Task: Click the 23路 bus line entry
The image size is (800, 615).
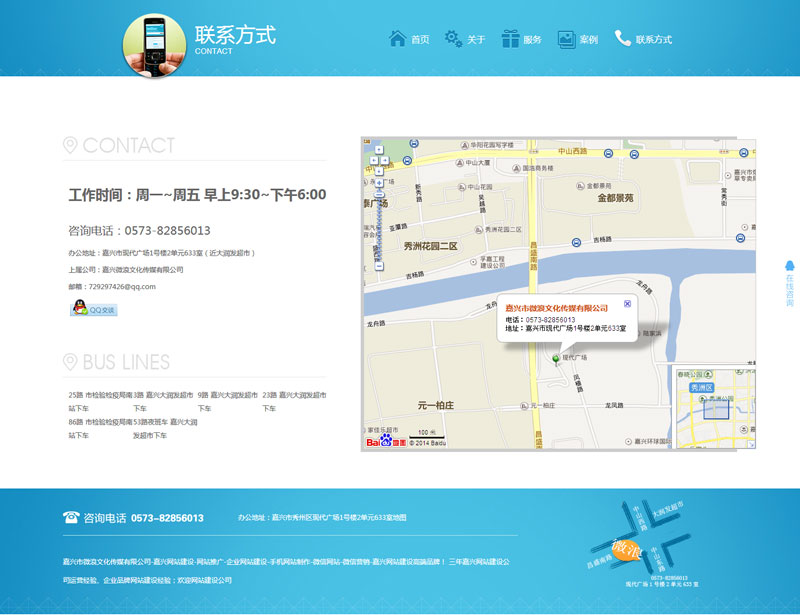Action: [x=294, y=402]
